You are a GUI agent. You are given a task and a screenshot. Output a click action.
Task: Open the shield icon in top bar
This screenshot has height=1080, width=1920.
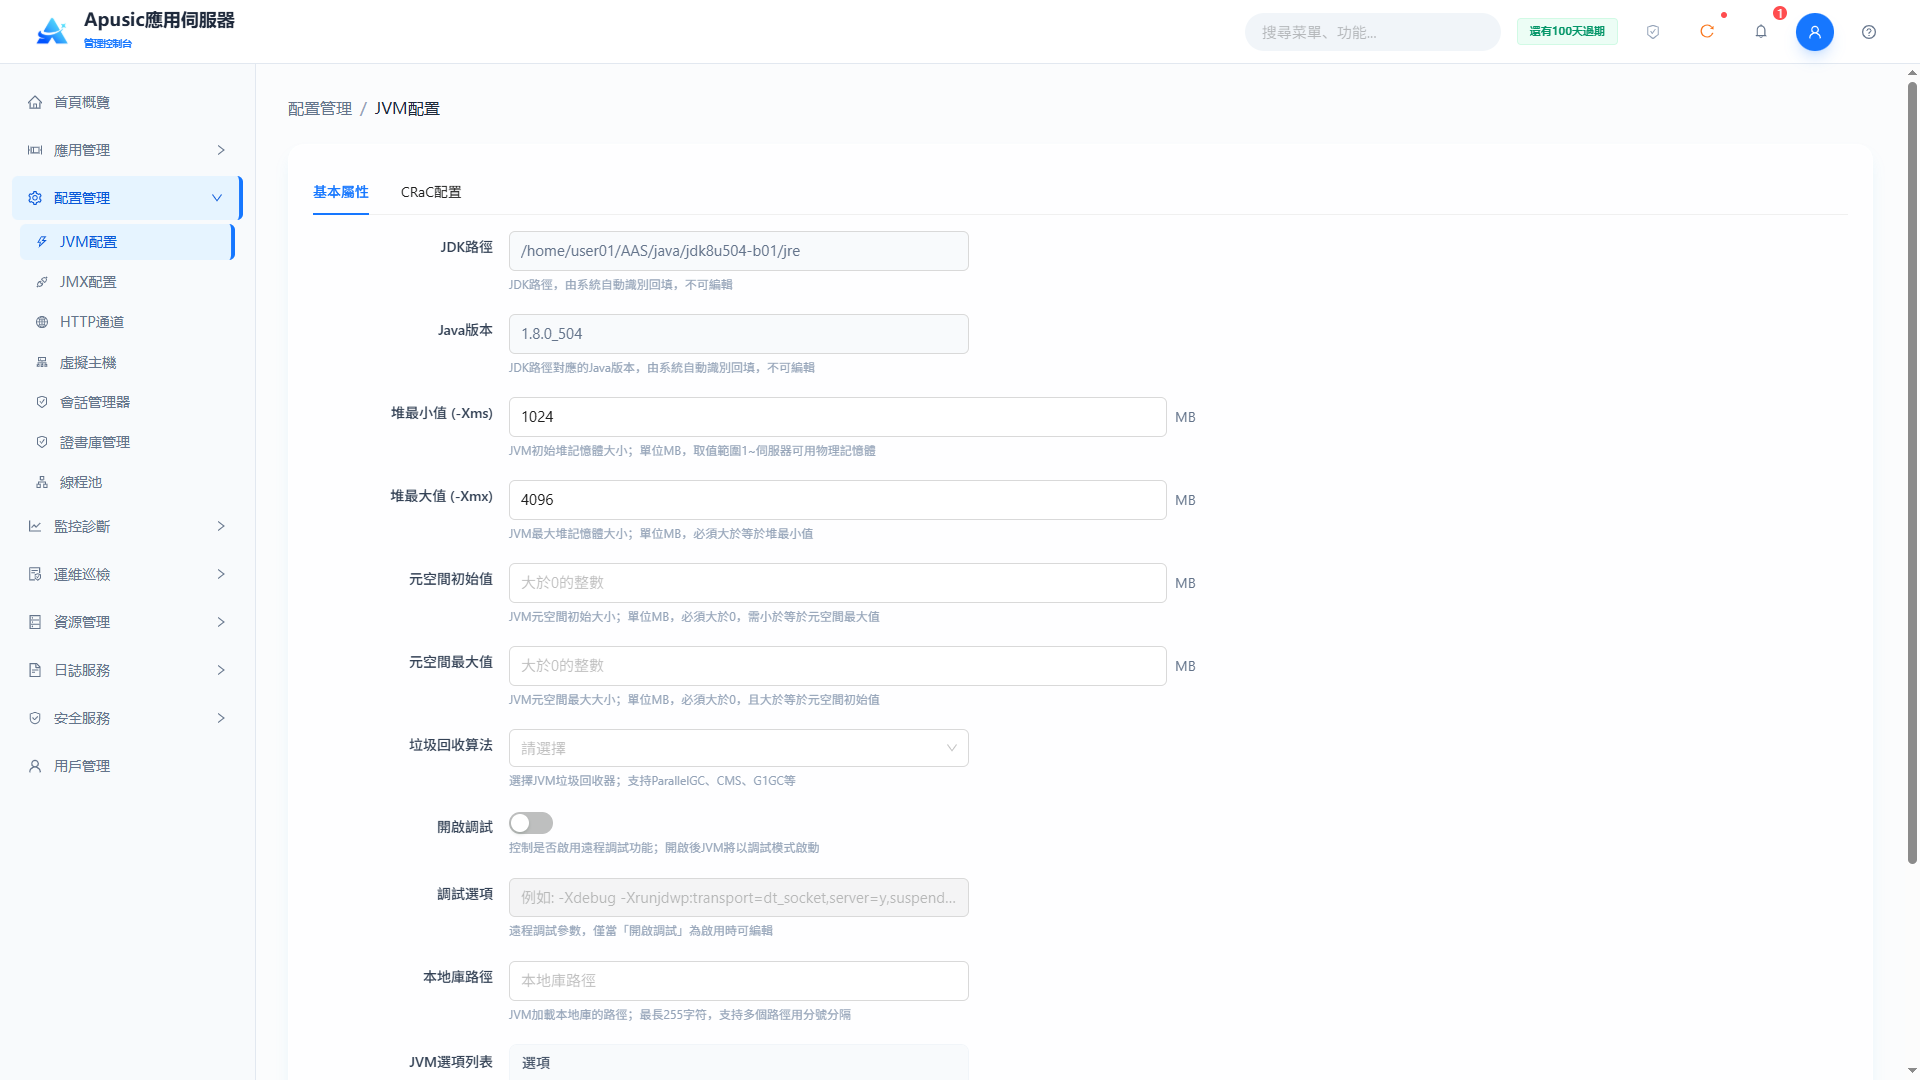[x=1653, y=32]
